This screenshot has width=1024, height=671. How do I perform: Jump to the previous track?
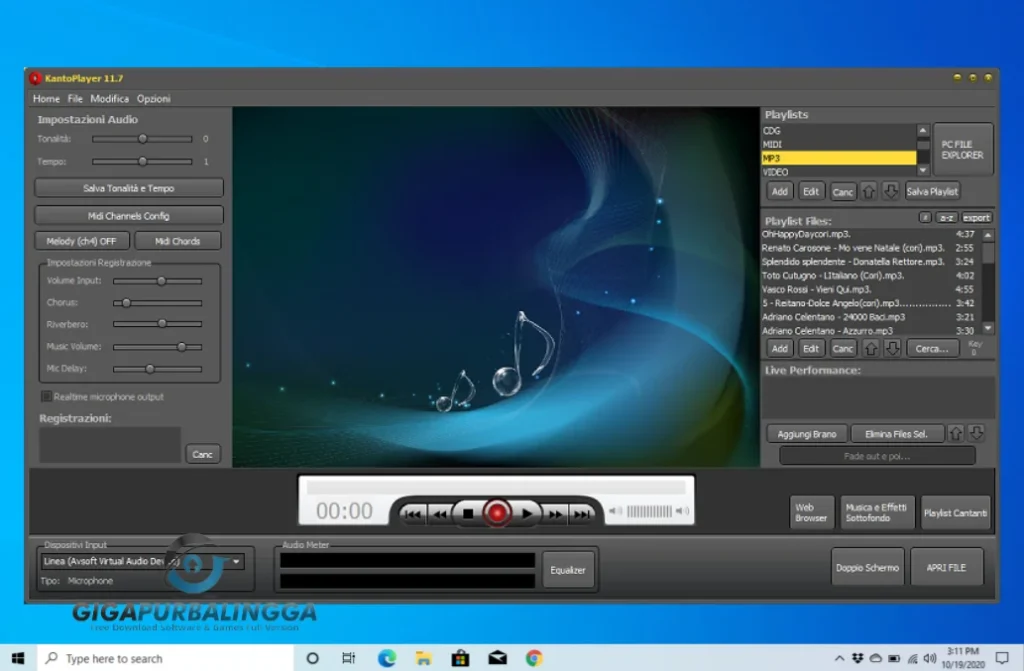413,513
